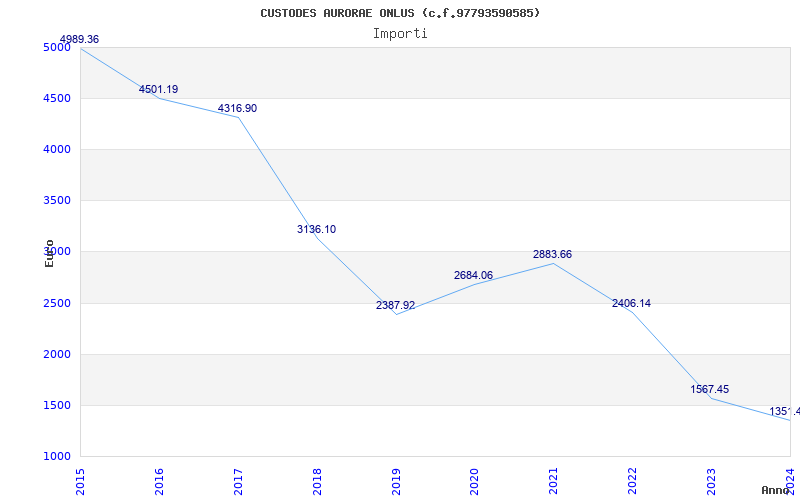
Task: Click the 2019 x-axis year label
Action: point(396,481)
